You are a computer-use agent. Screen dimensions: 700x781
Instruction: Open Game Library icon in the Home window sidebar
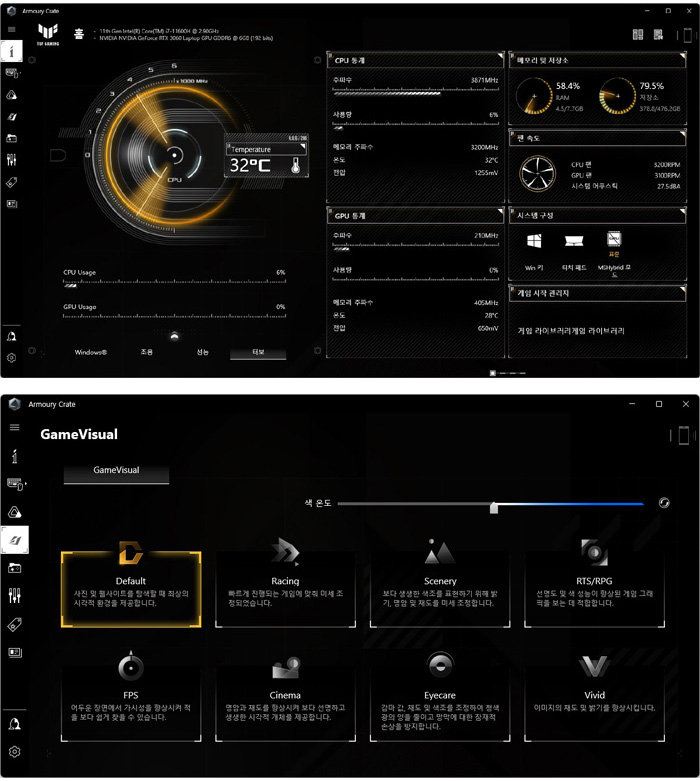coord(11,138)
